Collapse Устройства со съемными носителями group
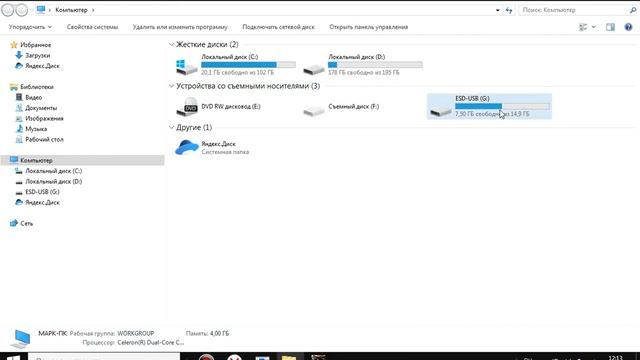 tap(171, 86)
